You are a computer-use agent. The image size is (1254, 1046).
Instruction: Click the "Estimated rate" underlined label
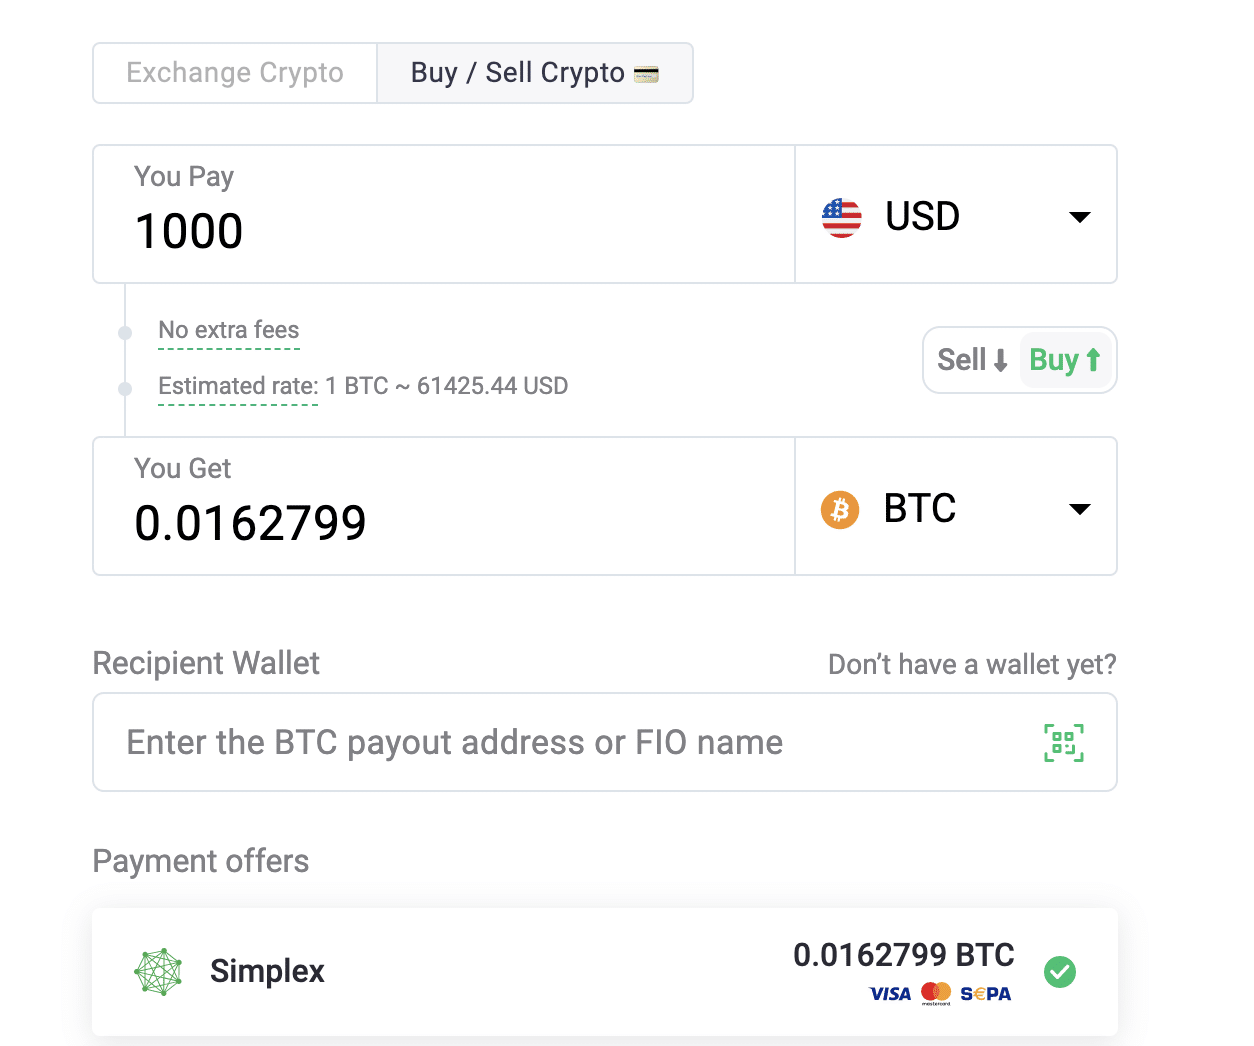pos(238,386)
